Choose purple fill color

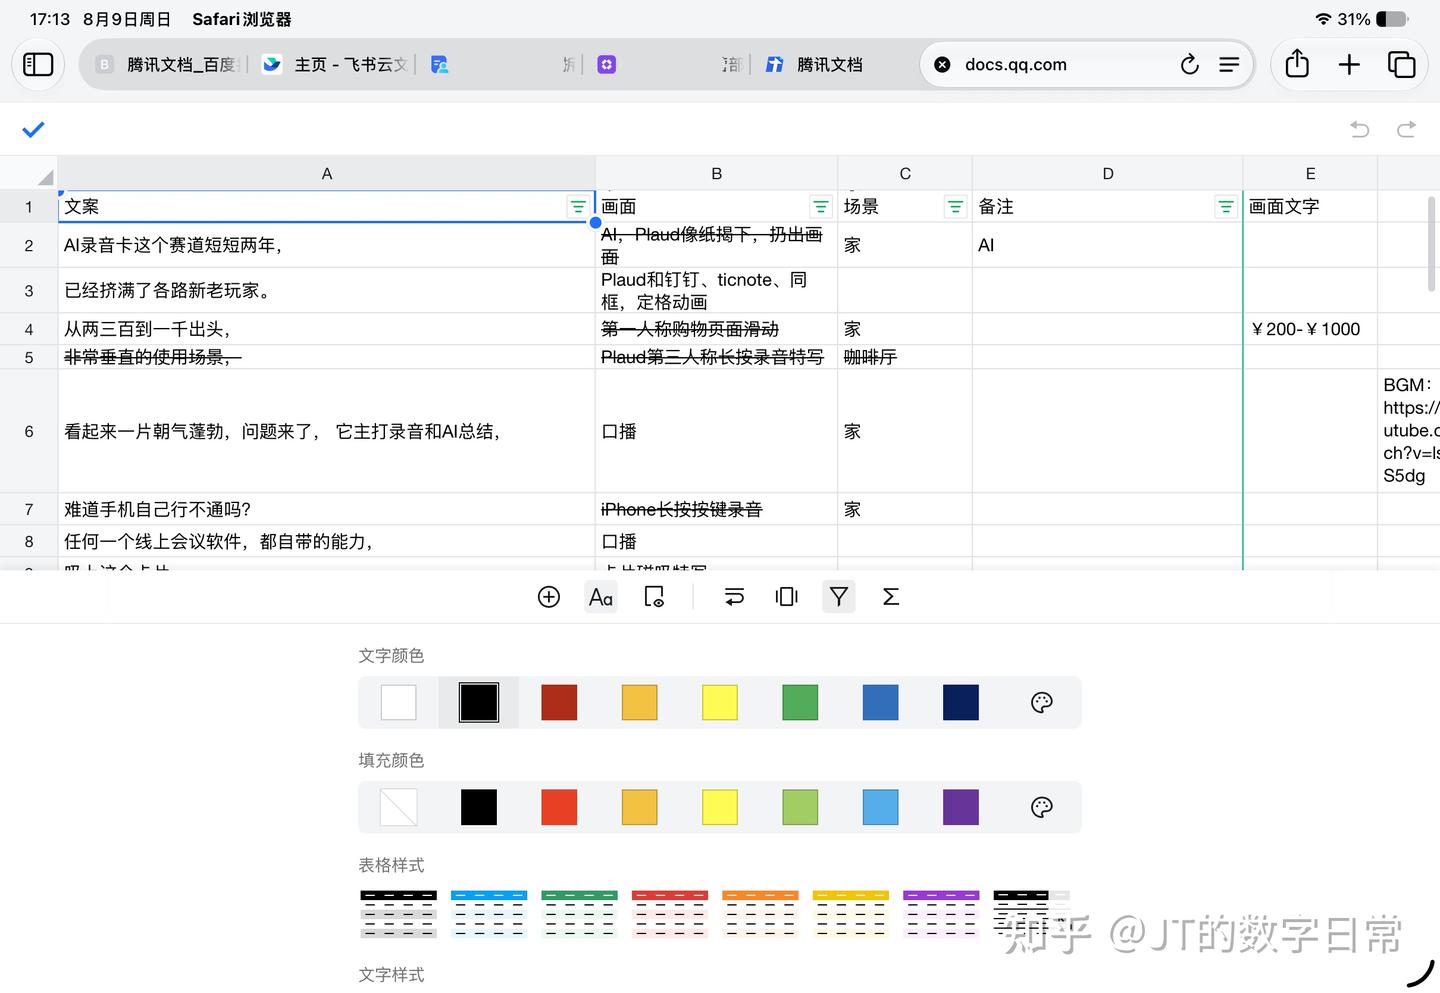coord(961,807)
